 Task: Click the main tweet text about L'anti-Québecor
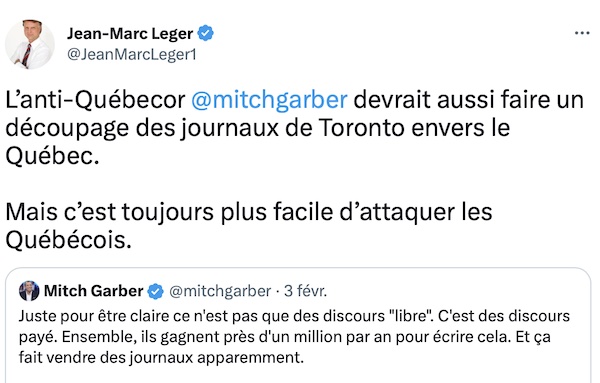tap(295, 128)
